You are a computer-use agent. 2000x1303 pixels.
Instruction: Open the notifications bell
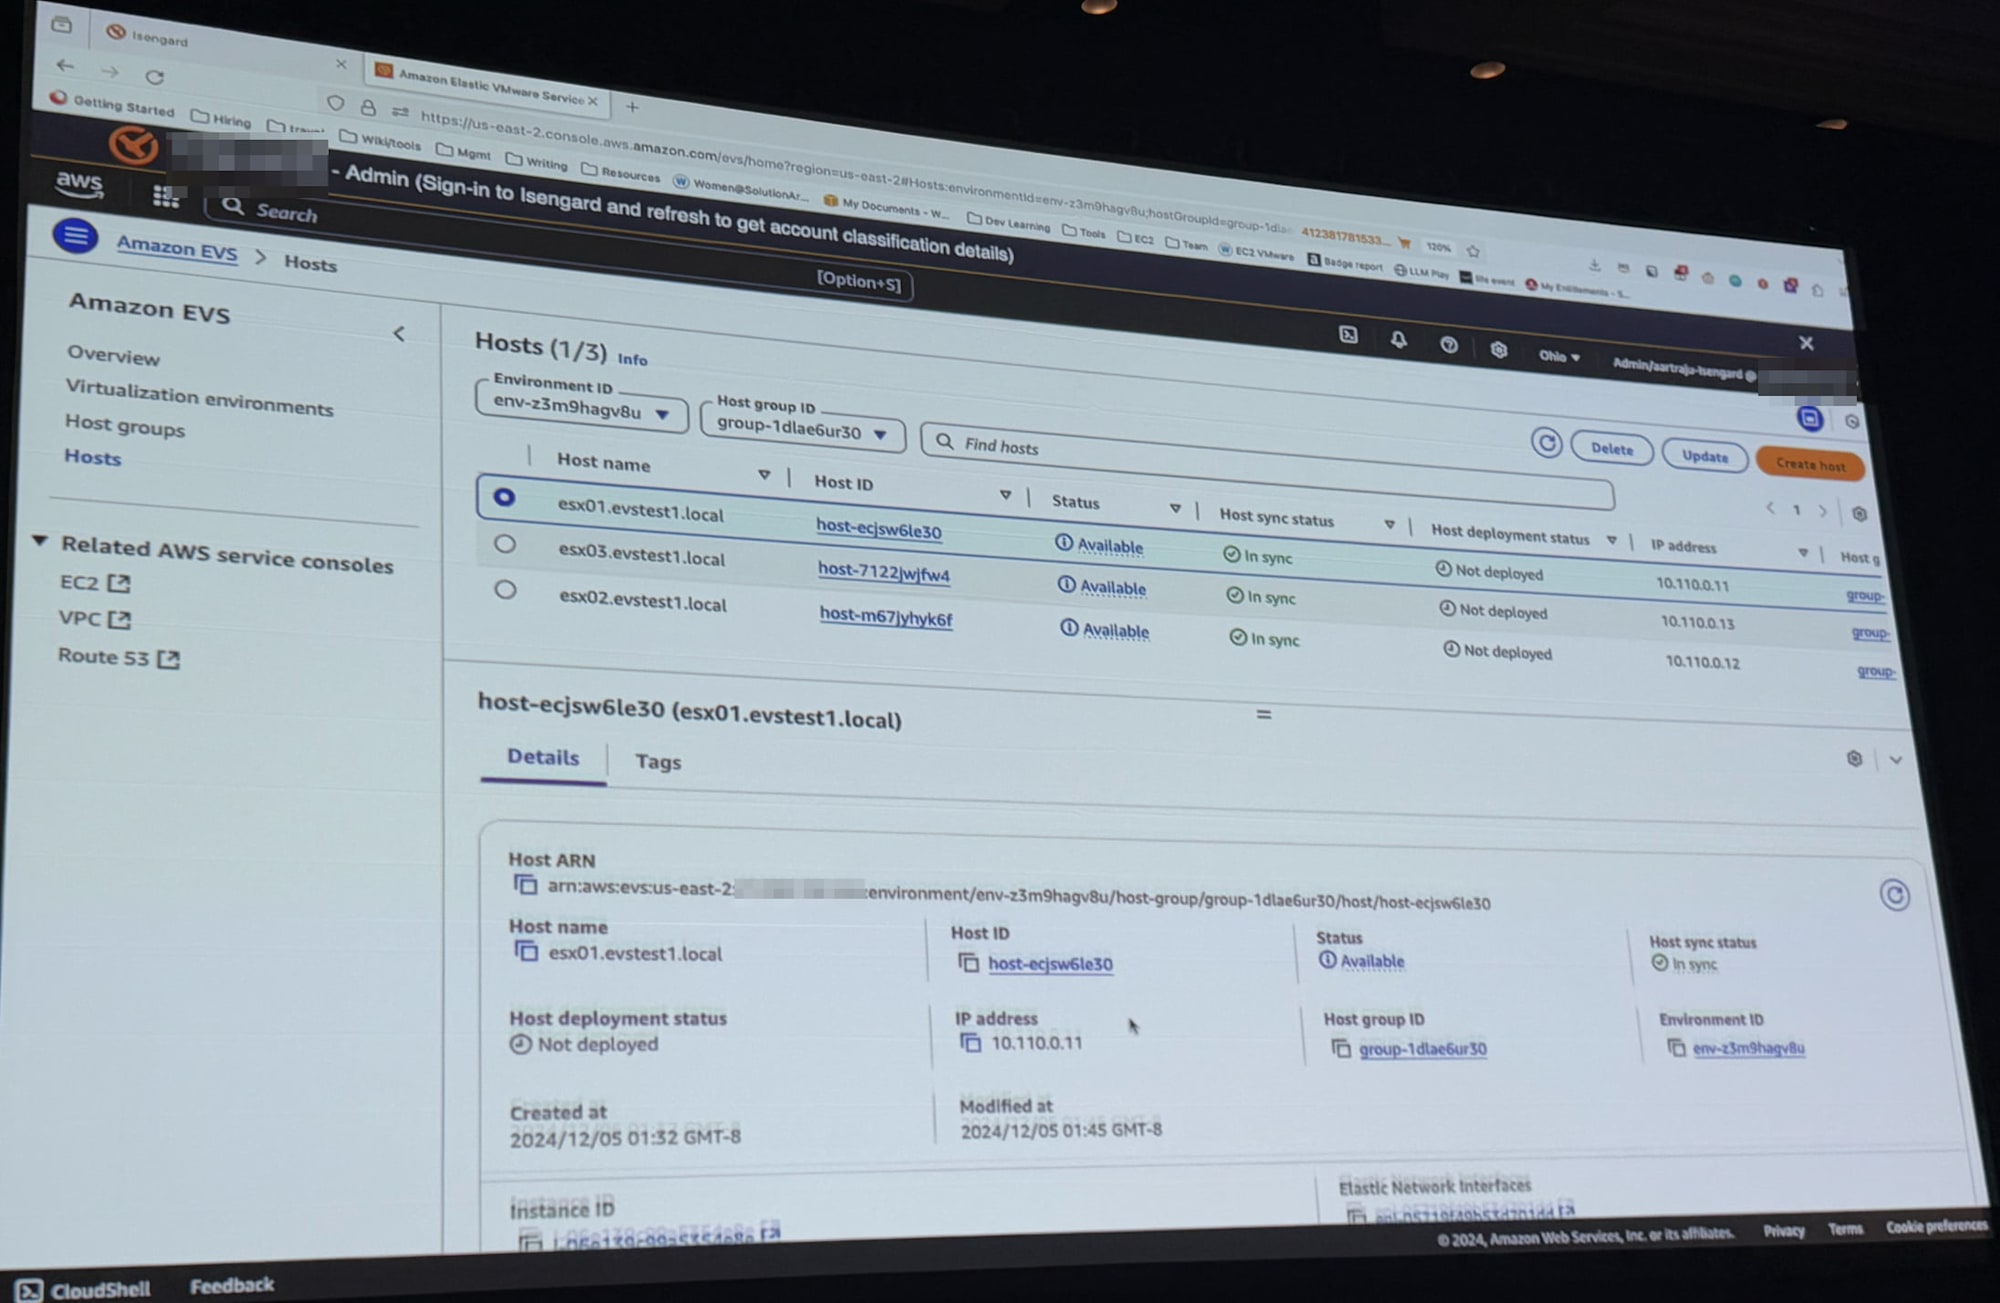[x=1398, y=340]
